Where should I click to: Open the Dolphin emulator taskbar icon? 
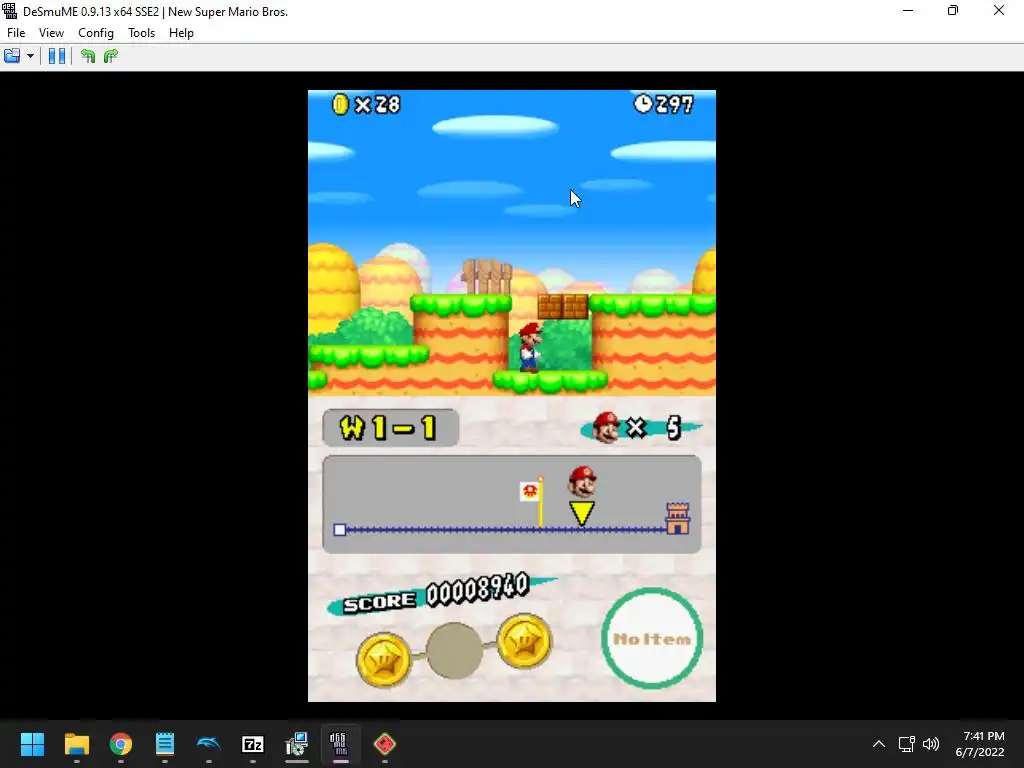[209, 744]
